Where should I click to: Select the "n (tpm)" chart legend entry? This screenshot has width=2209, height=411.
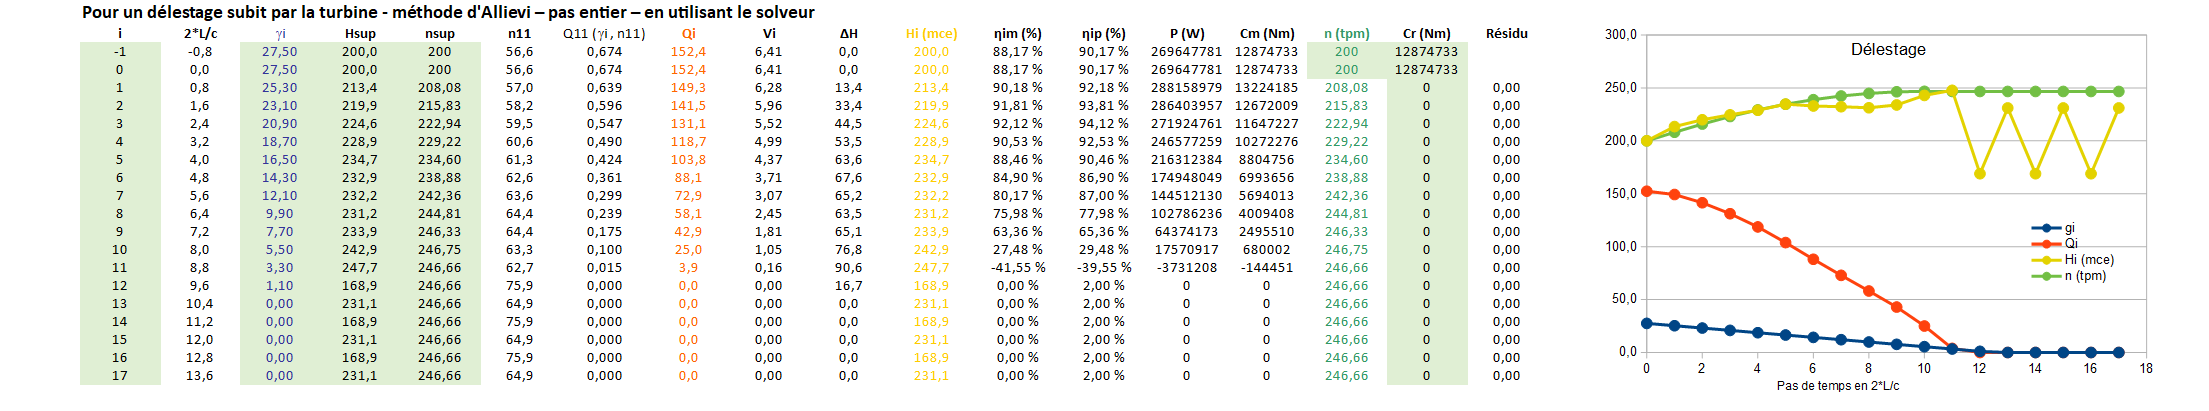coord(2085,276)
